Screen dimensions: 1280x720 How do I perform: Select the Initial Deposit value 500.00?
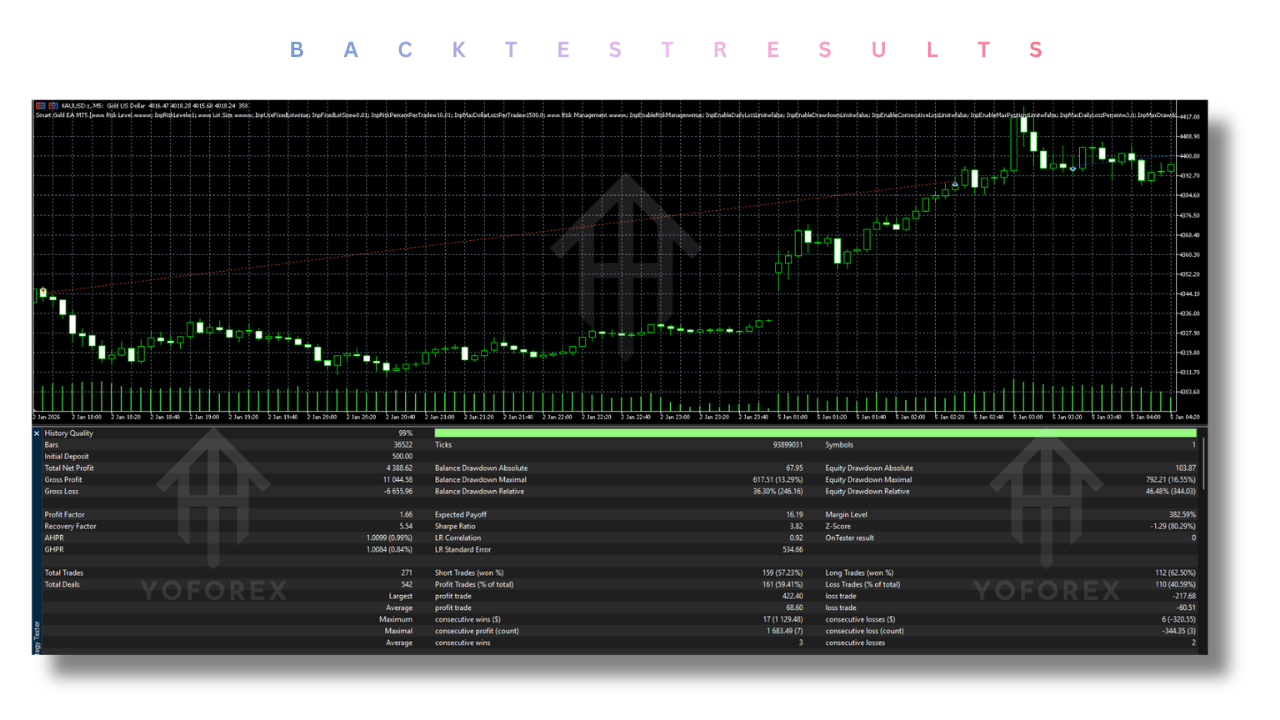coord(402,456)
